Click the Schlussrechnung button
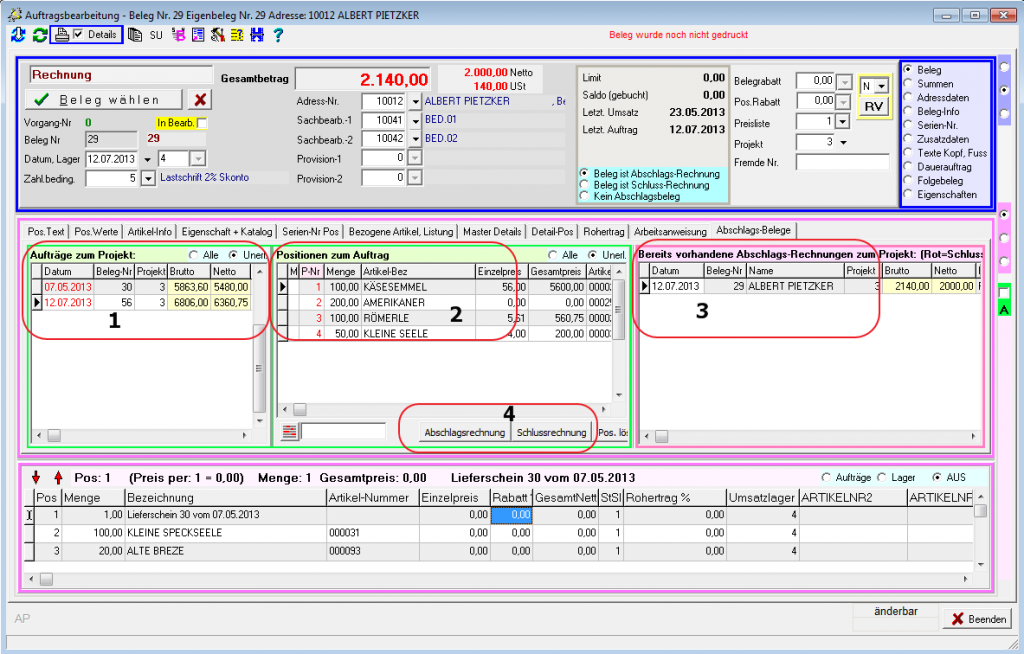 coord(551,432)
